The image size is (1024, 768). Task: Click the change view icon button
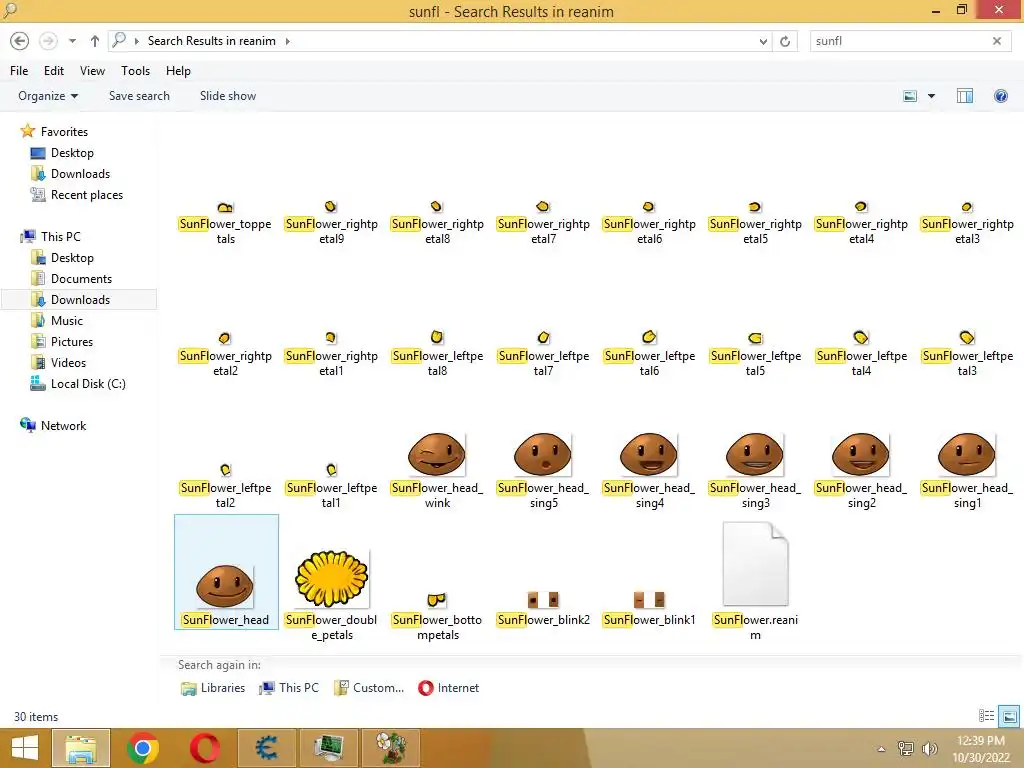910,96
